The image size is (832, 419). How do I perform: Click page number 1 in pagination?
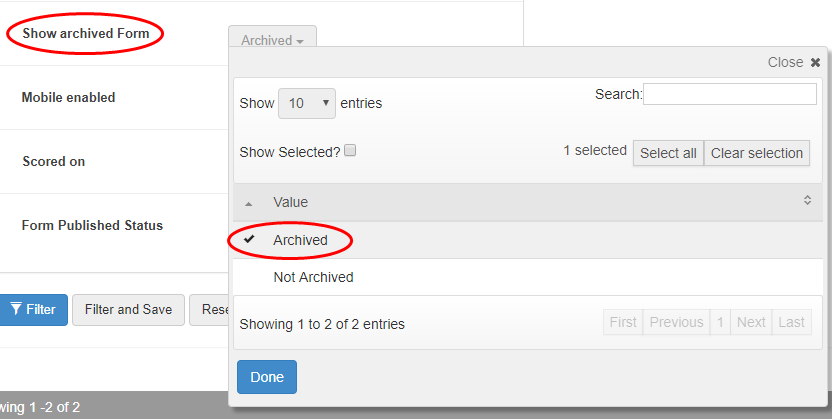pyautogui.click(x=720, y=322)
